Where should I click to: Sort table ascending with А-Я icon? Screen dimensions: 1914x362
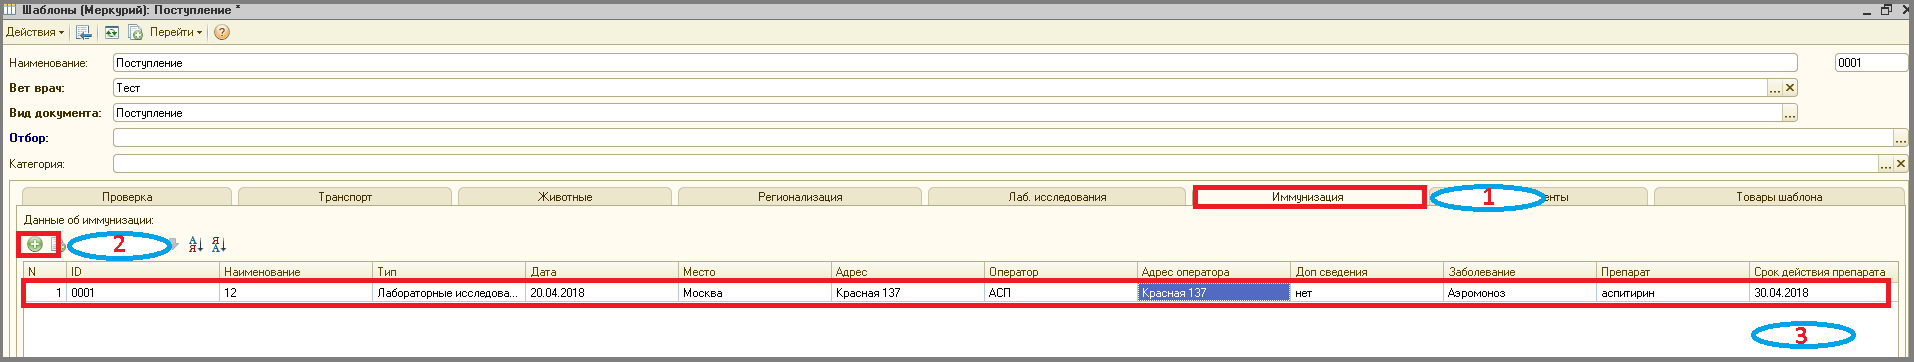[196, 244]
